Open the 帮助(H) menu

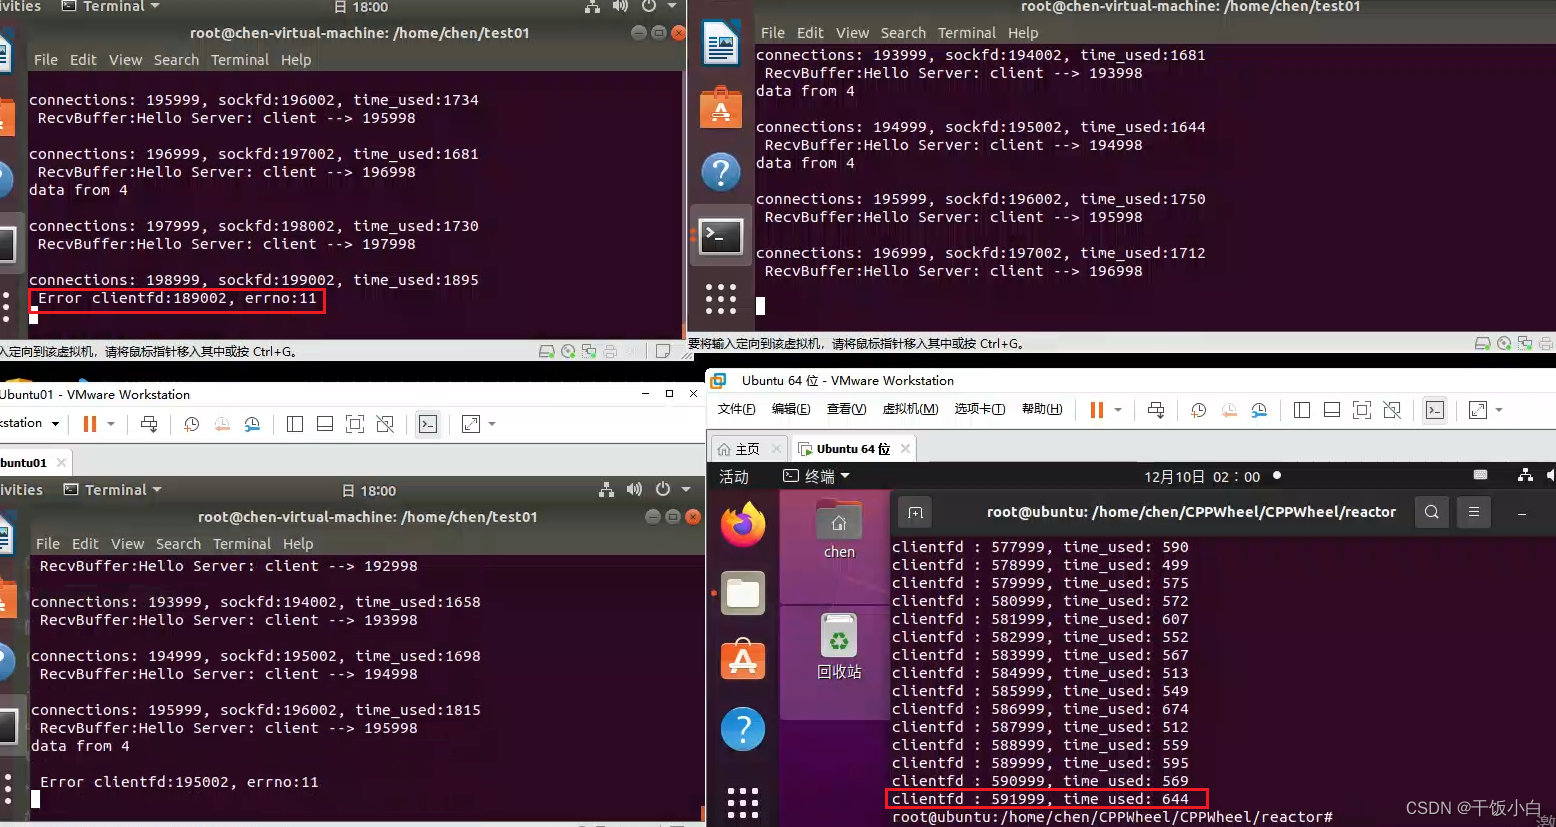tap(1042, 409)
